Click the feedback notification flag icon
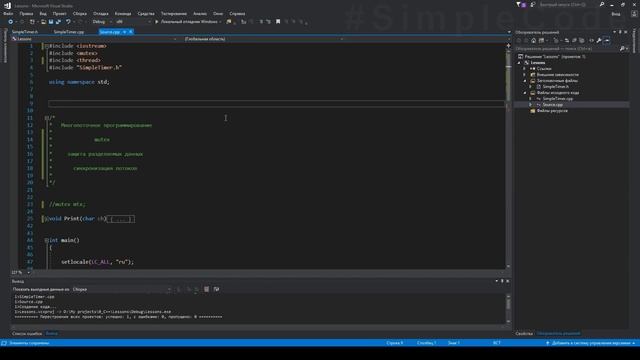Viewport: 640px width, 360px height. 519,4
